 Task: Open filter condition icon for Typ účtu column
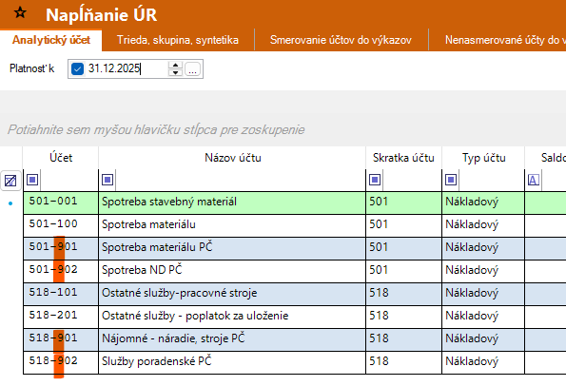[x=451, y=179]
